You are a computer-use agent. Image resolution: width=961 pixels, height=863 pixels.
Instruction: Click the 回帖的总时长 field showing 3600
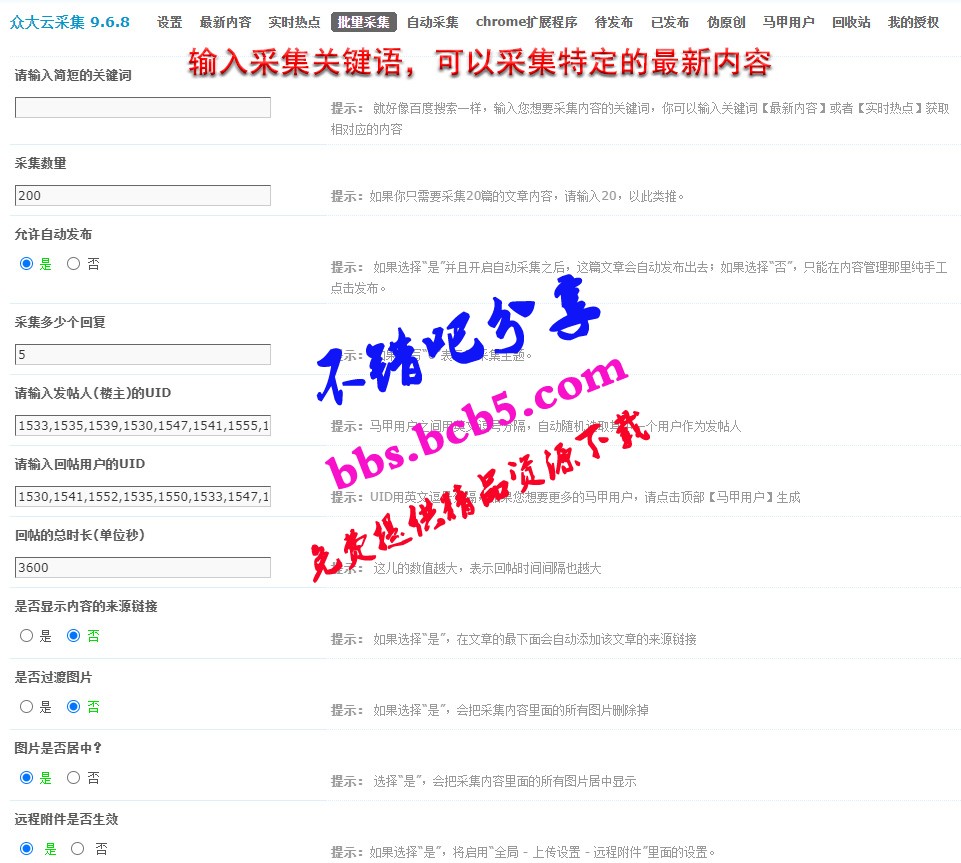pos(143,568)
